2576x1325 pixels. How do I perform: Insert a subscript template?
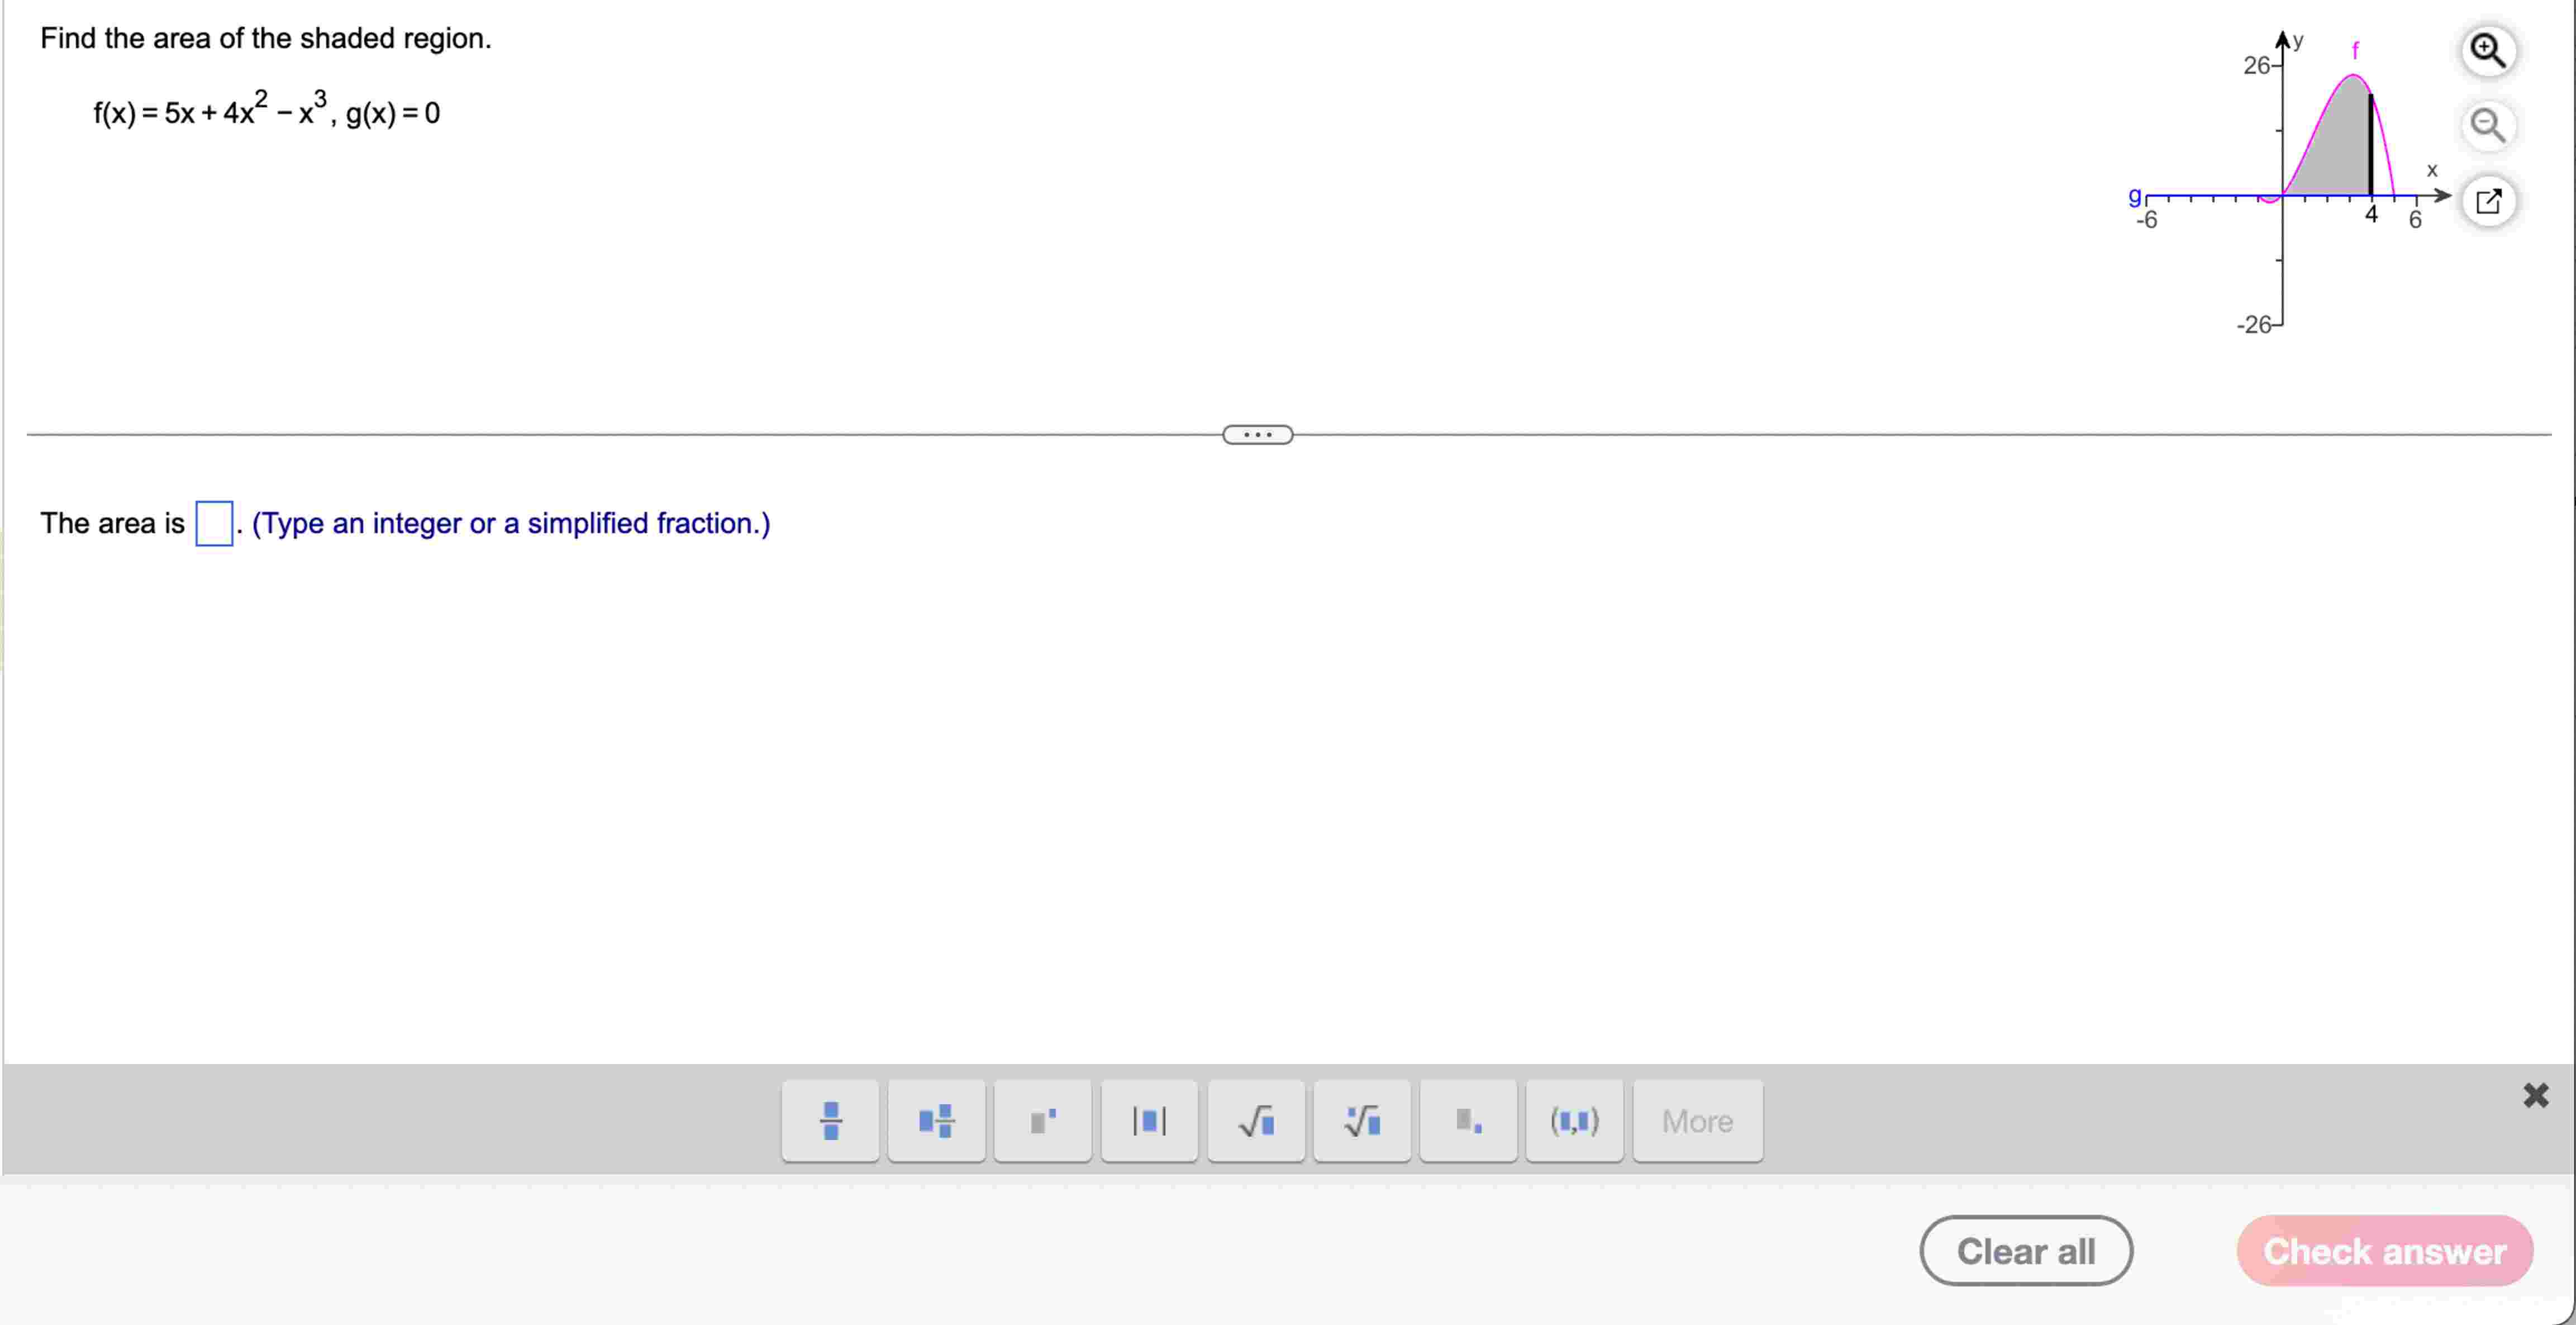coord(1468,1121)
